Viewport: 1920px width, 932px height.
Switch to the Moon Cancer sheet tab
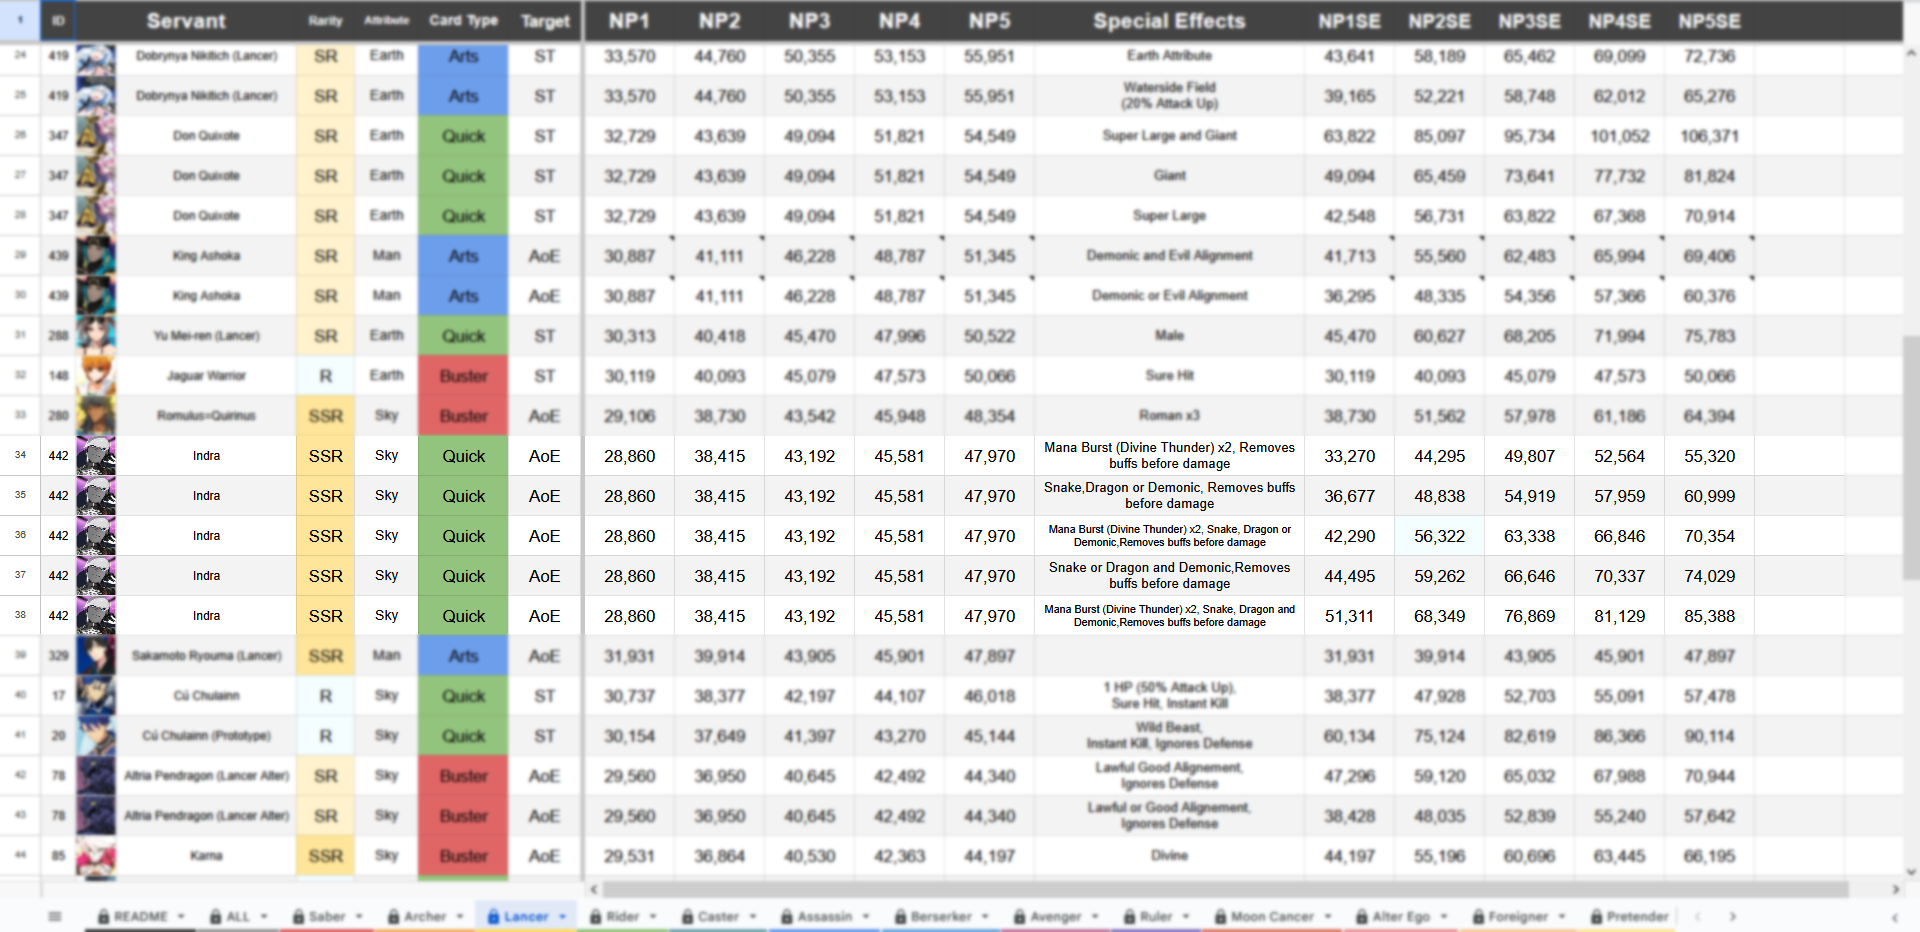[1272, 917]
